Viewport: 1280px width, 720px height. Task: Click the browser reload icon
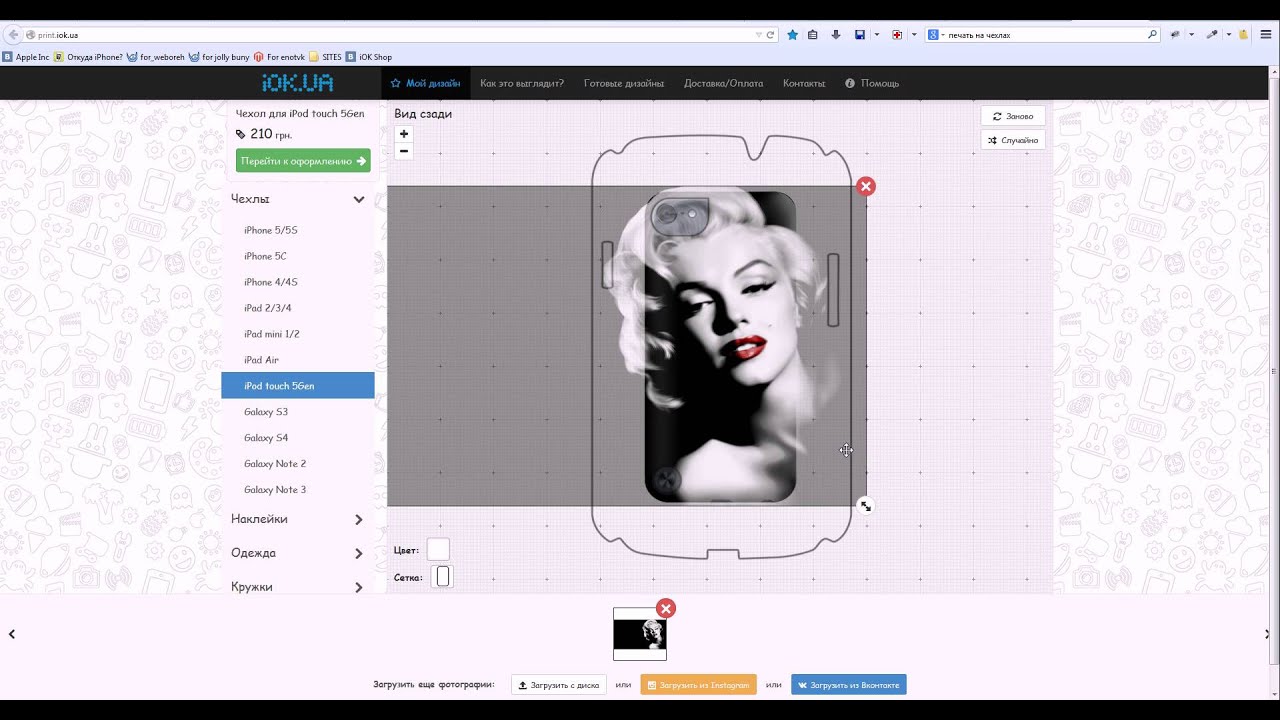tap(770, 35)
